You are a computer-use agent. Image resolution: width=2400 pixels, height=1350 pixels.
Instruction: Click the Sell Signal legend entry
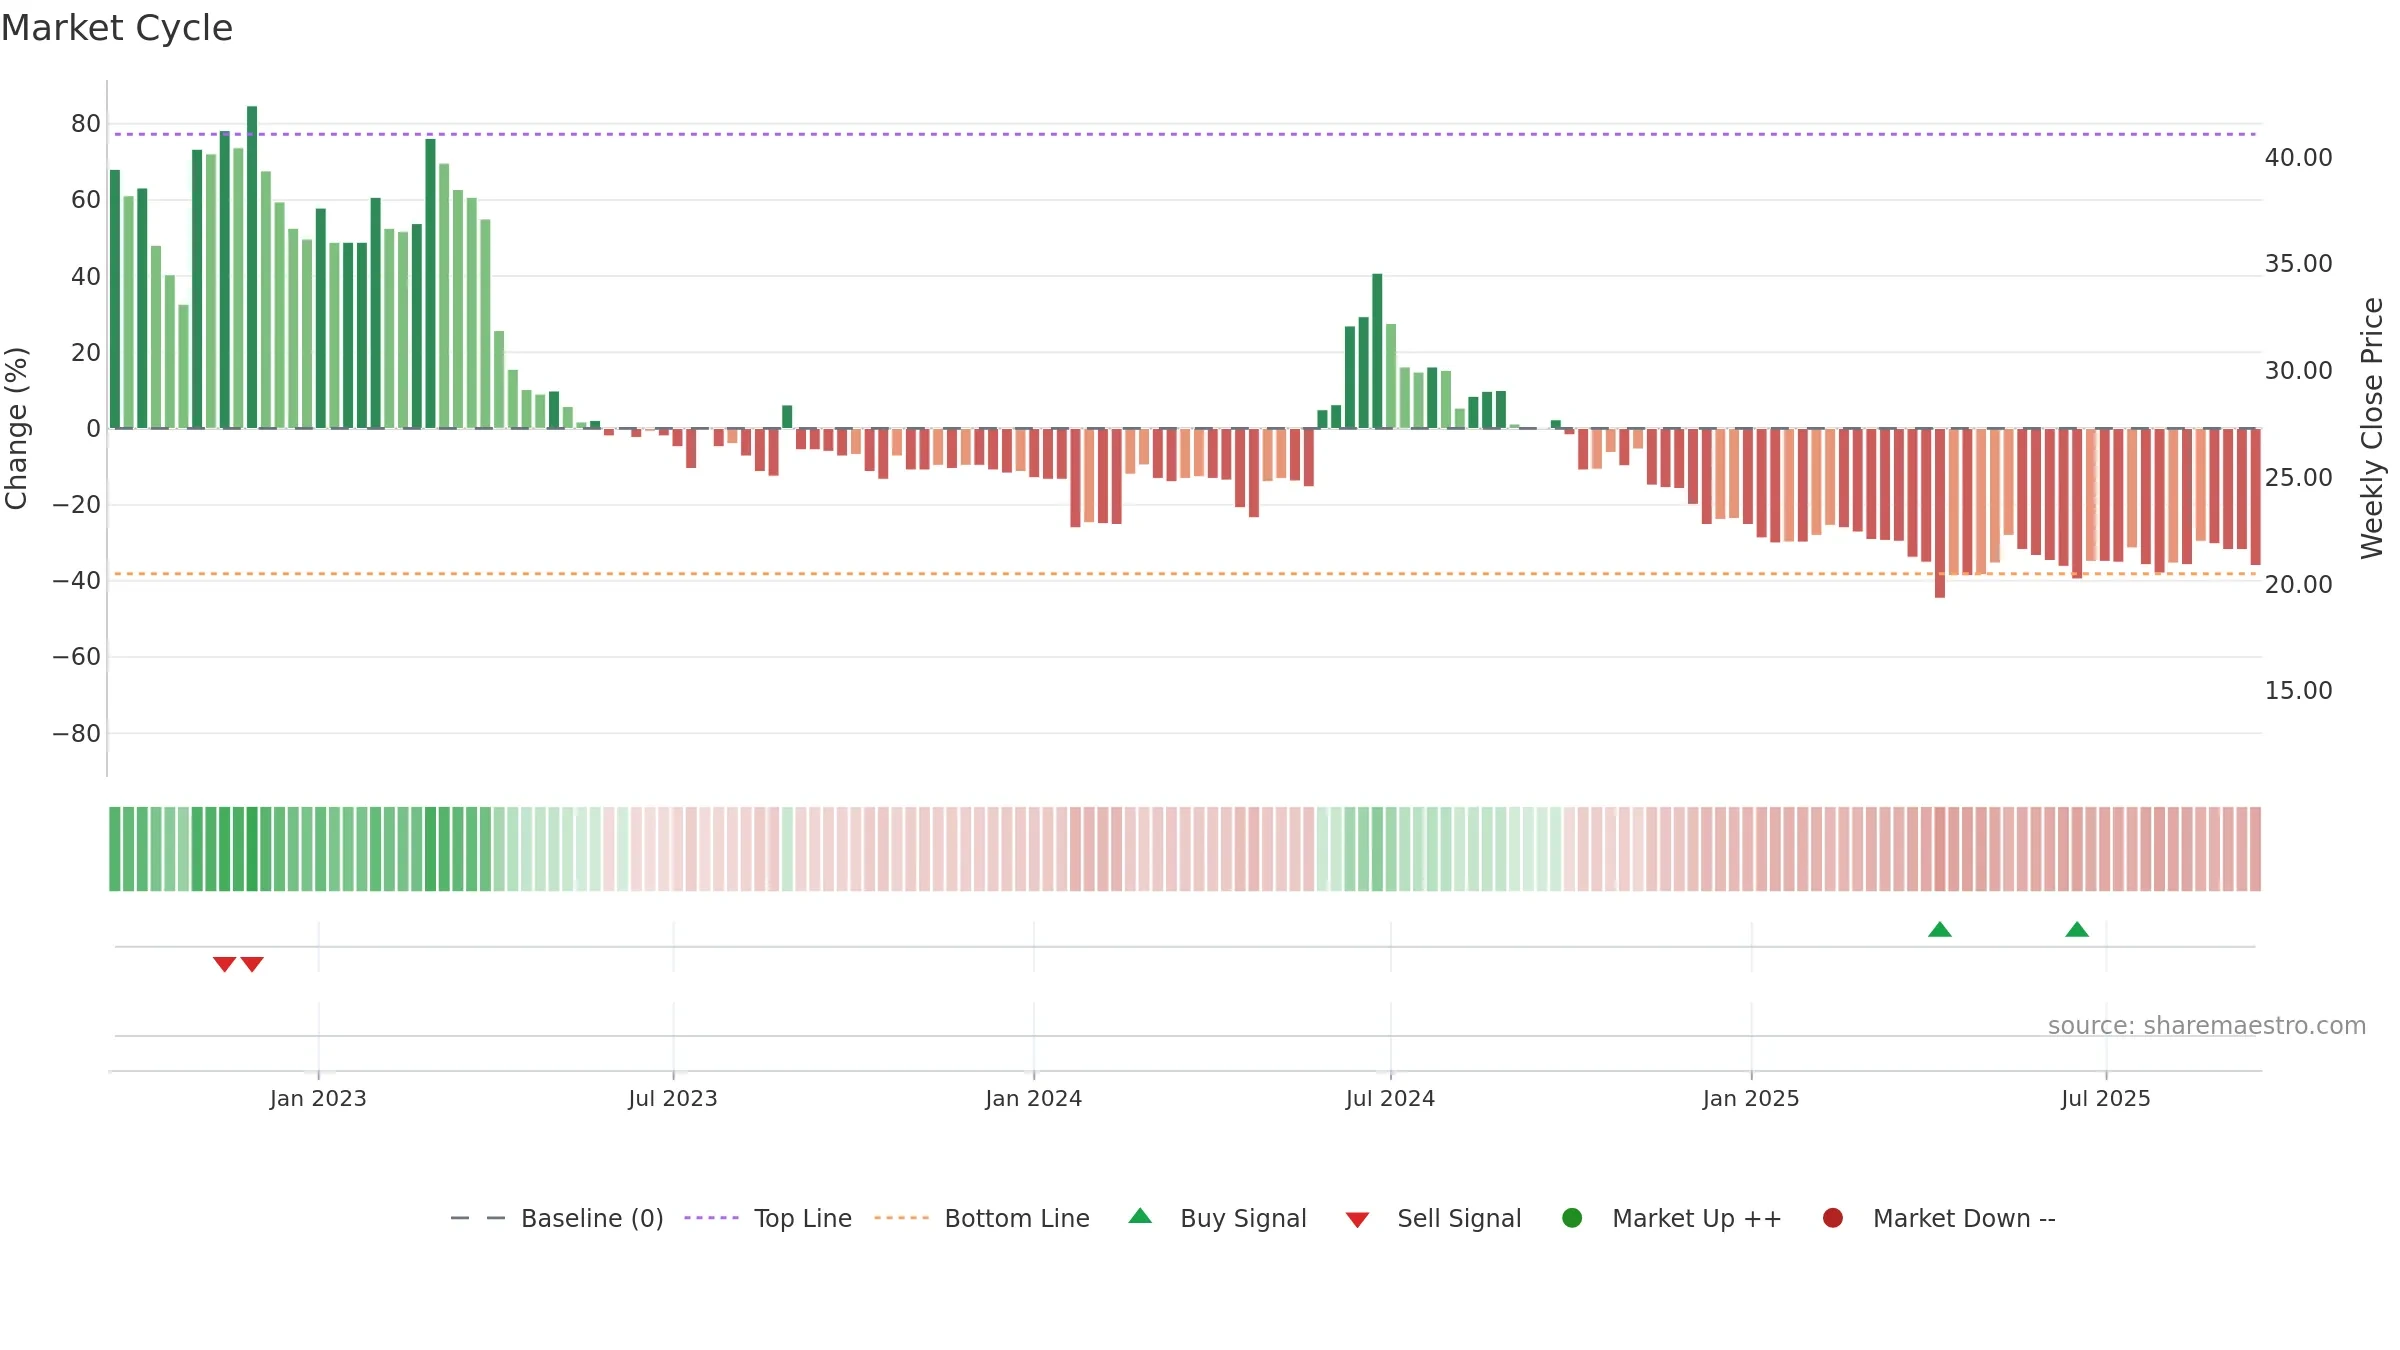point(1433,1218)
